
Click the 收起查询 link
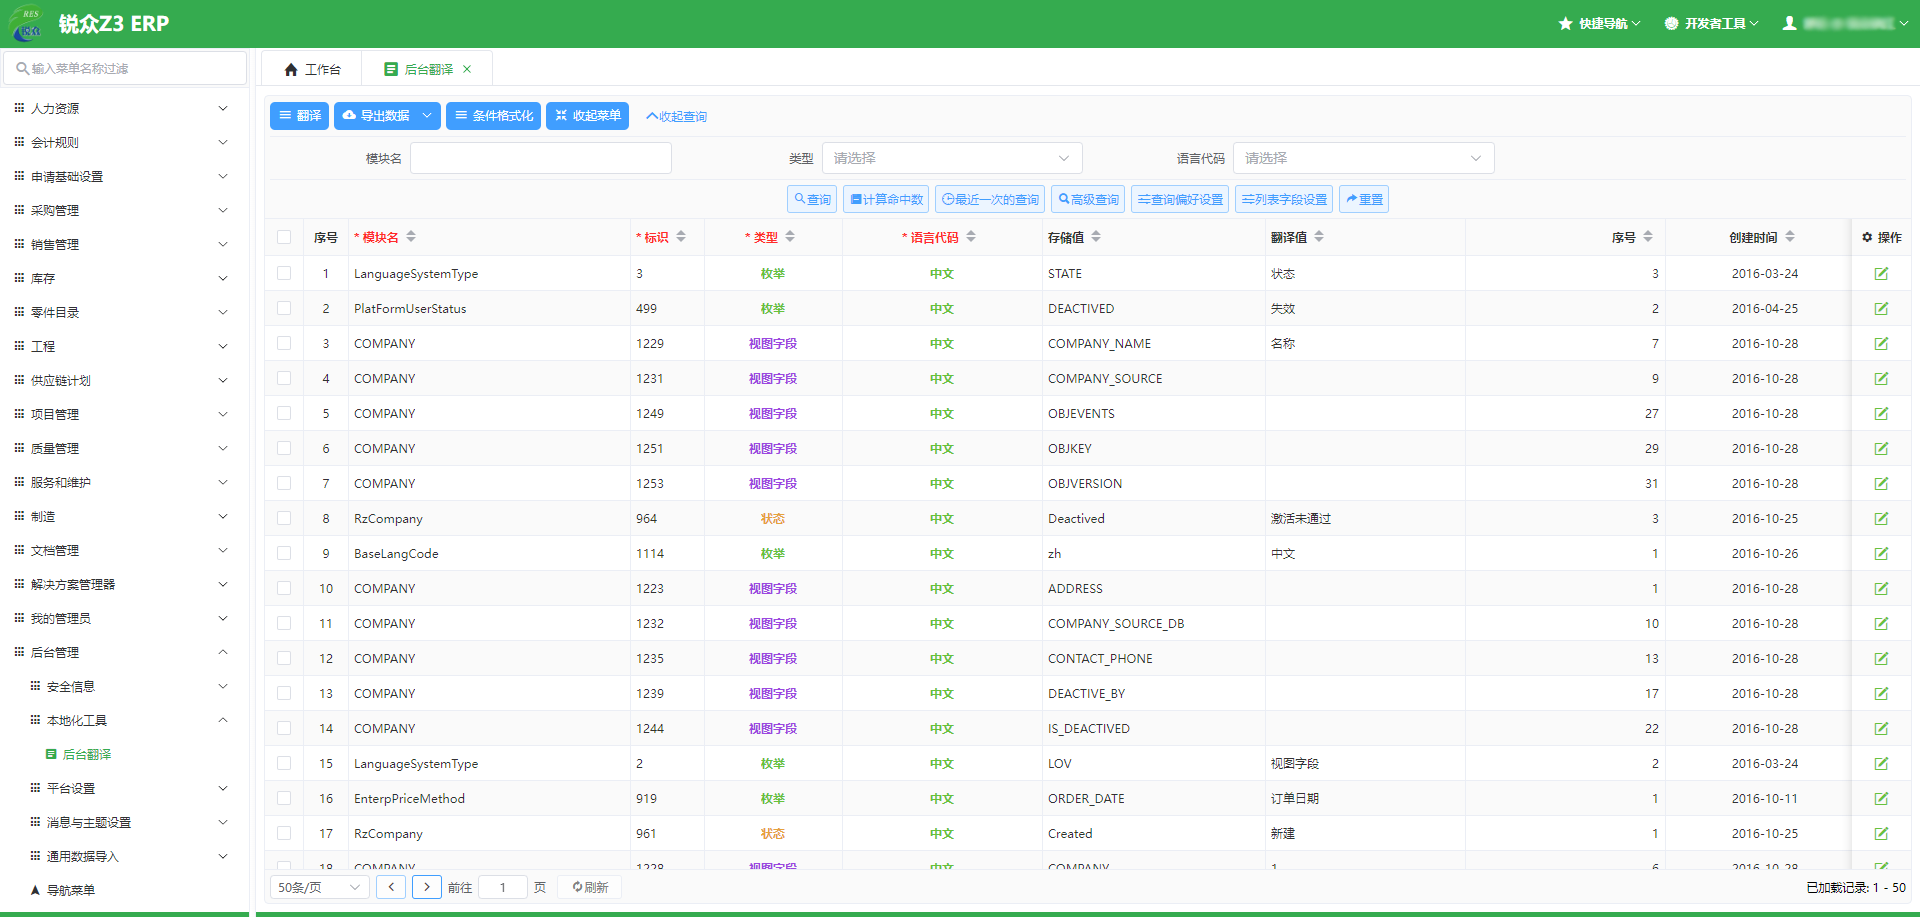tap(676, 116)
